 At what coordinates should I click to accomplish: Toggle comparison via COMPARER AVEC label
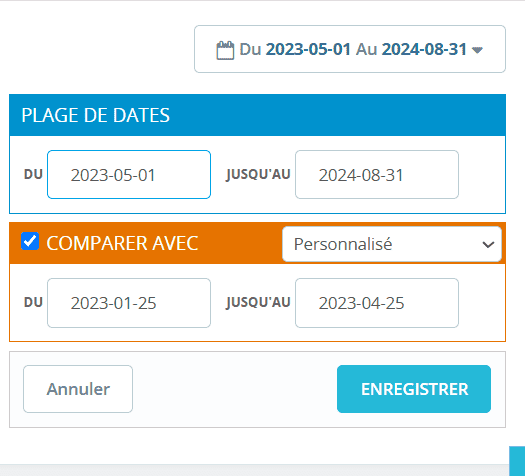click(x=122, y=243)
